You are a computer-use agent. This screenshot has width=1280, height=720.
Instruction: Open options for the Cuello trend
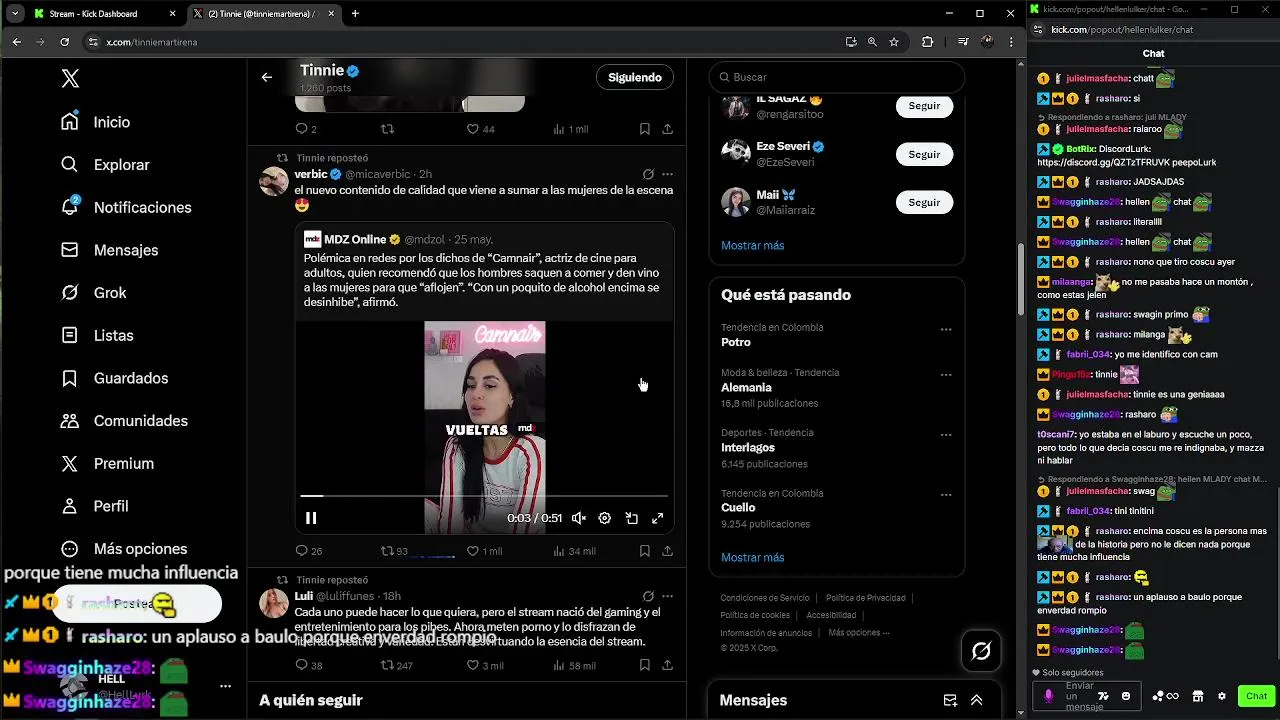click(x=946, y=495)
